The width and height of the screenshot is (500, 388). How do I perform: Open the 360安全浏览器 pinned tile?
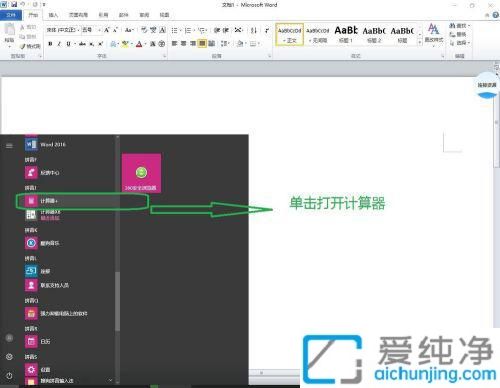click(x=141, y=173)
